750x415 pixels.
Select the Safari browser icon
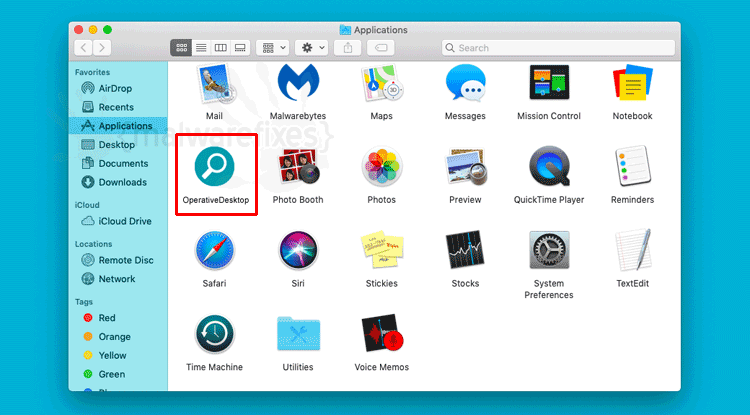(214, 250)
